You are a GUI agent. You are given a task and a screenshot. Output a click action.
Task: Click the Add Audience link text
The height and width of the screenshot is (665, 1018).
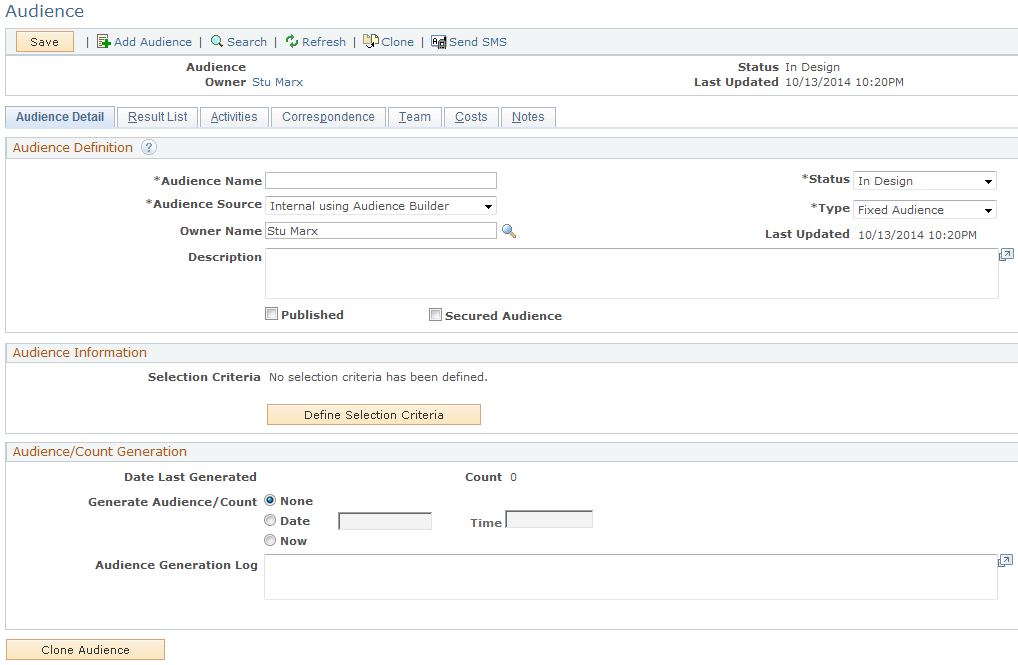[153, 42]
